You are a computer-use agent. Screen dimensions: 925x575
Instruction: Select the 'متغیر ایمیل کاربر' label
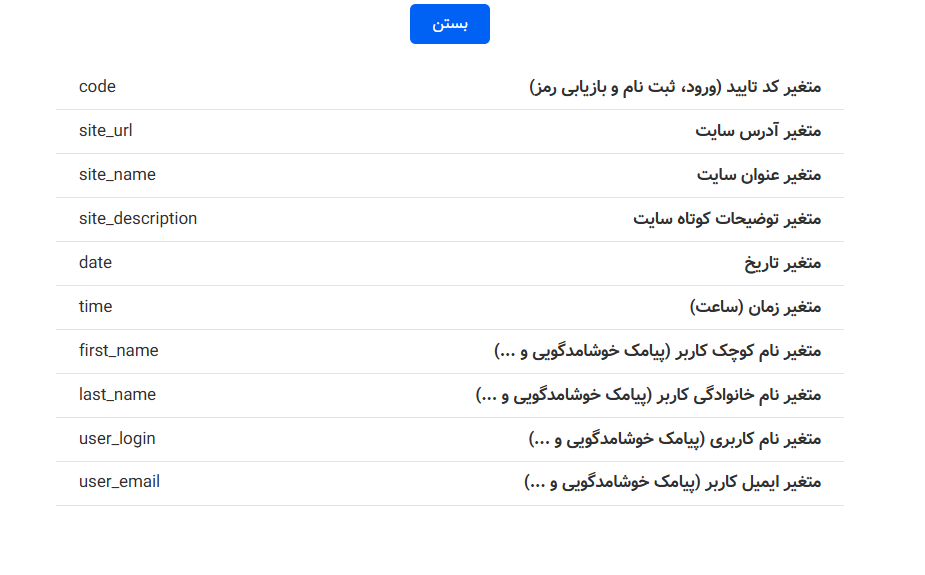[x=672, y=484]
